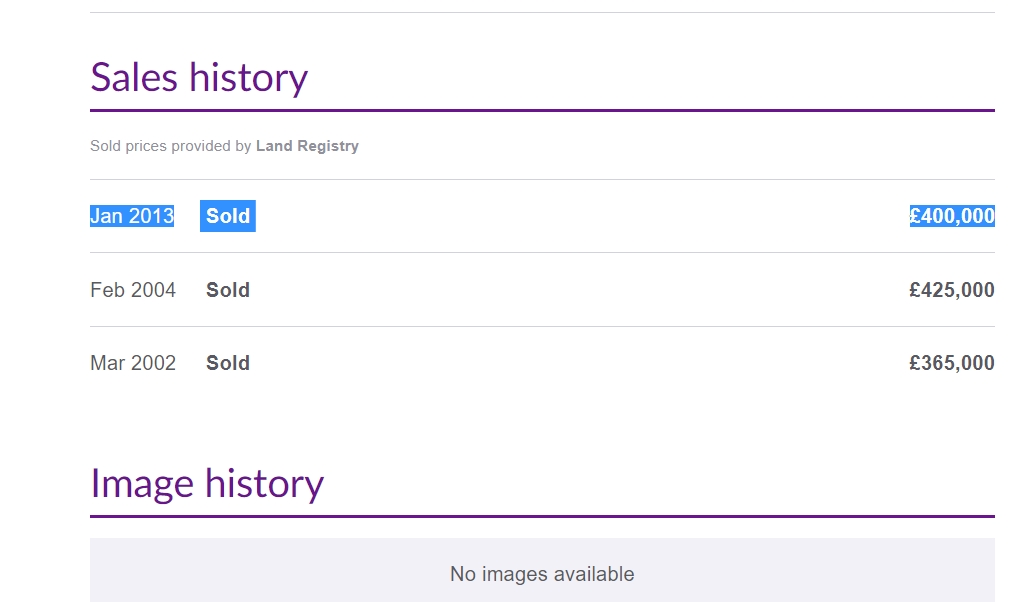Click the purple line under Image history
Viewport: 1036px width, 602px height.
(542, 516)
